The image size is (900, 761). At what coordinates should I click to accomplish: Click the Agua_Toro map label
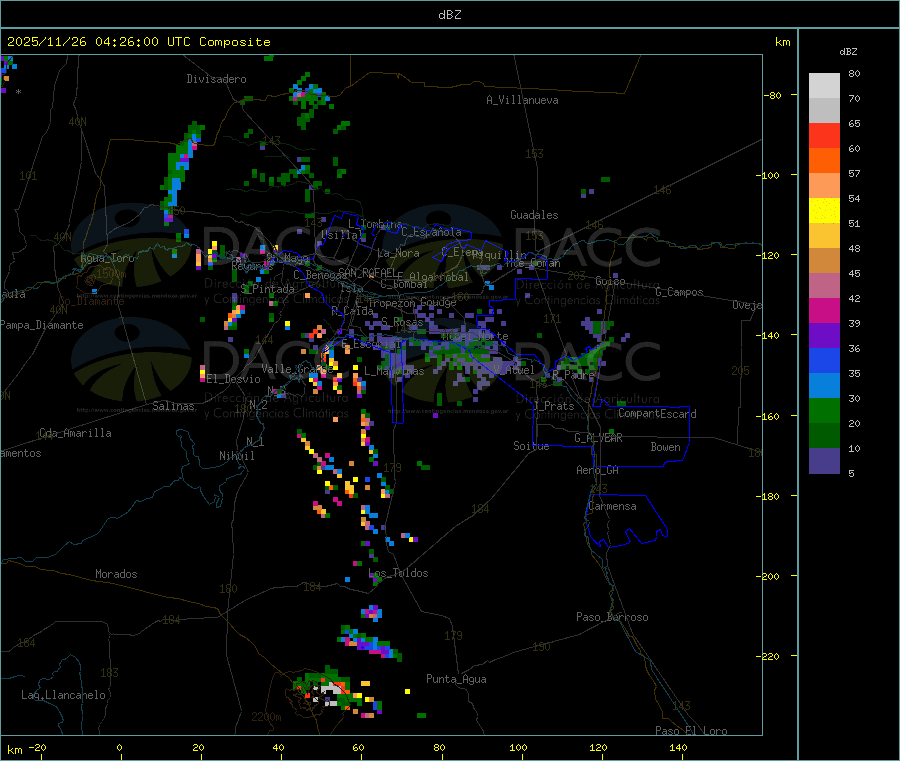pyautogui.click(x=107, y=258)
